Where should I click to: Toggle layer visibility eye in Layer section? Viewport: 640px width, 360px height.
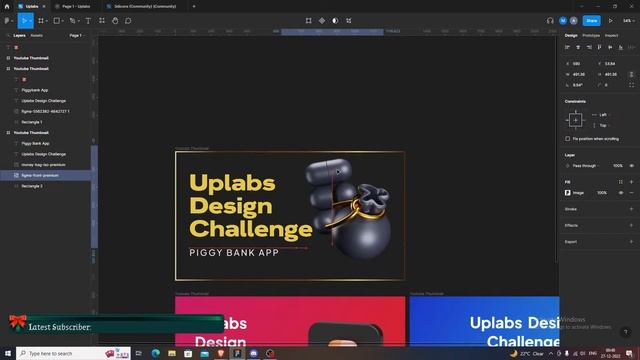point(631,166)
